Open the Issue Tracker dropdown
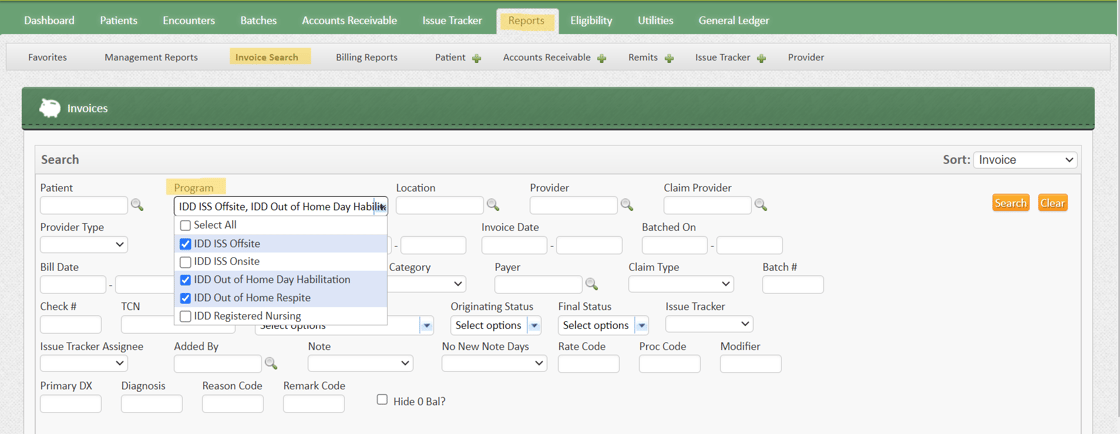 pyautogui.click(x=709, y=324)
